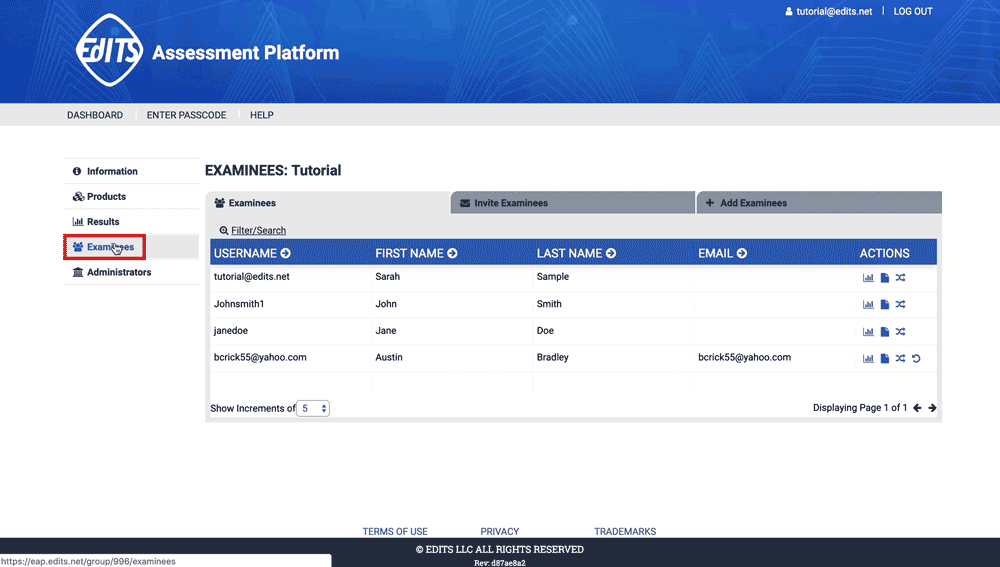Switch to the Invite Examinees tab
The width and height of the screenshot is (1000, 567).
[x=510, y=203]
